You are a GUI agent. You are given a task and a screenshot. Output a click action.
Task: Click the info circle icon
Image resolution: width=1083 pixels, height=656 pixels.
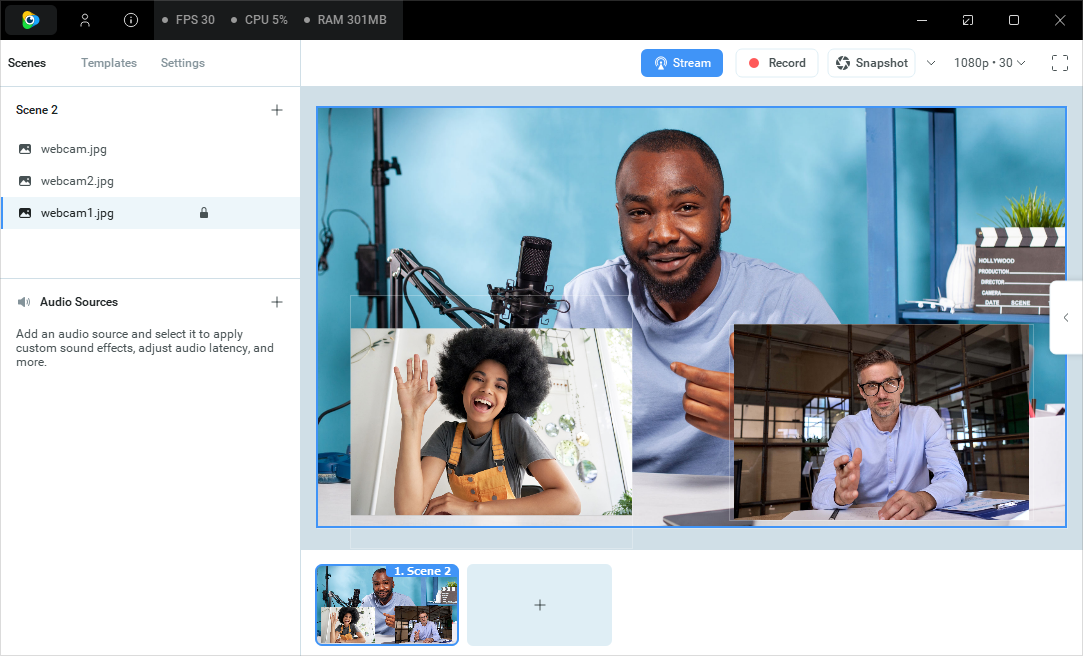[x=131, y=20]
